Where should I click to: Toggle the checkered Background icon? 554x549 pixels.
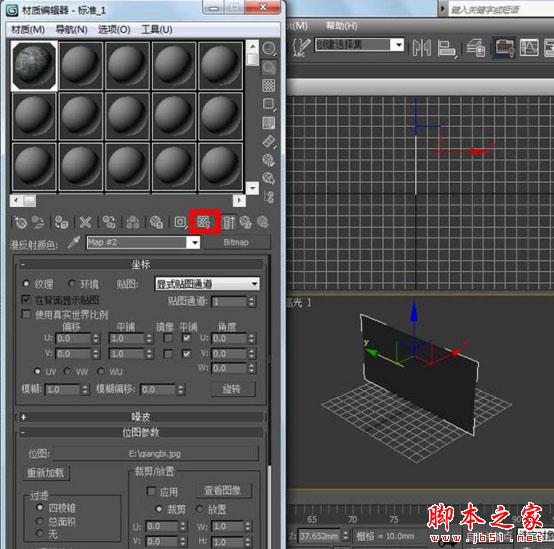click(x=269, y=85)
